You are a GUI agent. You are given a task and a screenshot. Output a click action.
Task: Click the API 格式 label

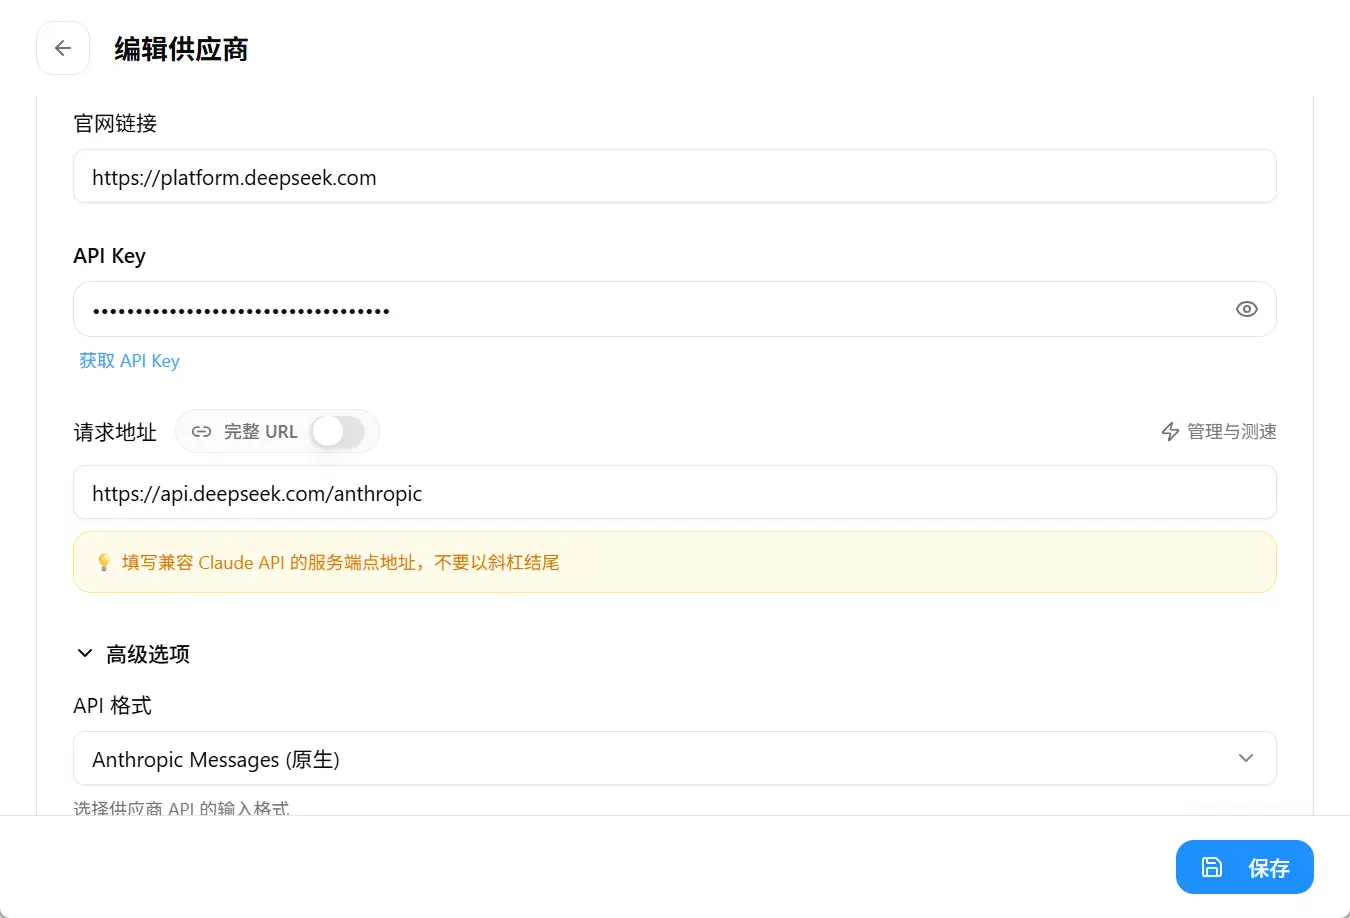112,706
